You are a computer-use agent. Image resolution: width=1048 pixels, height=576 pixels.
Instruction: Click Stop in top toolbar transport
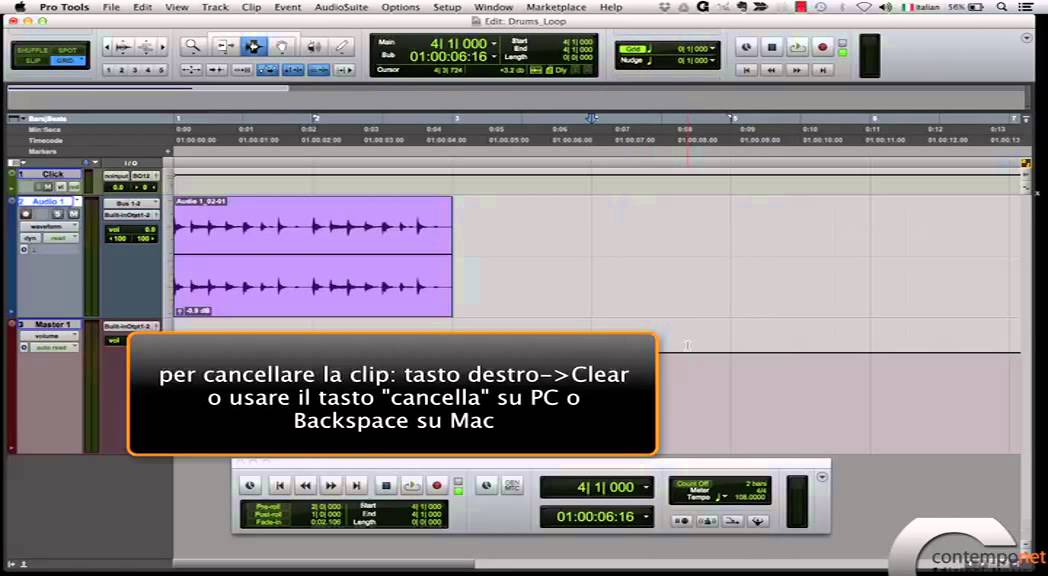[771, 47]
